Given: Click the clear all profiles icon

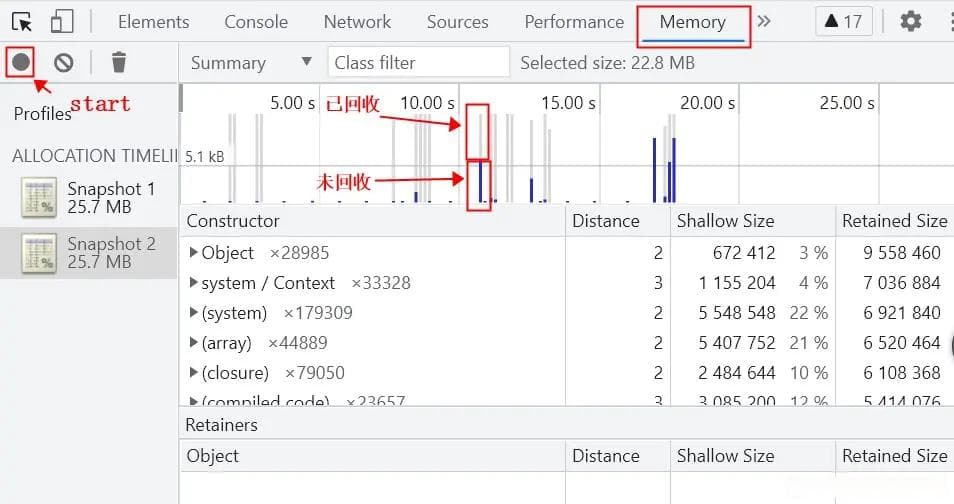Looking at the screenshot, I should (x=64, y=63).
